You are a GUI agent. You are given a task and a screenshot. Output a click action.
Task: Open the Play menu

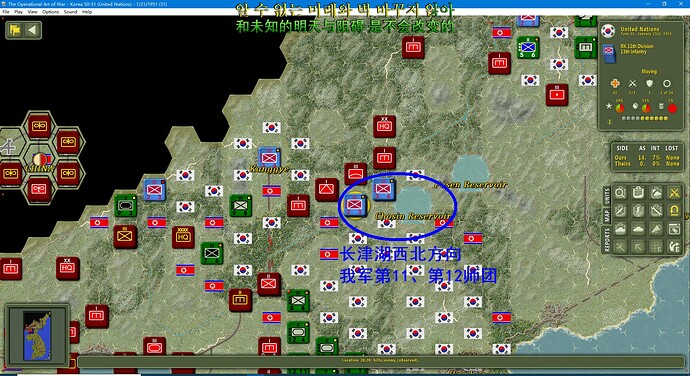click(x=18, y=12)
